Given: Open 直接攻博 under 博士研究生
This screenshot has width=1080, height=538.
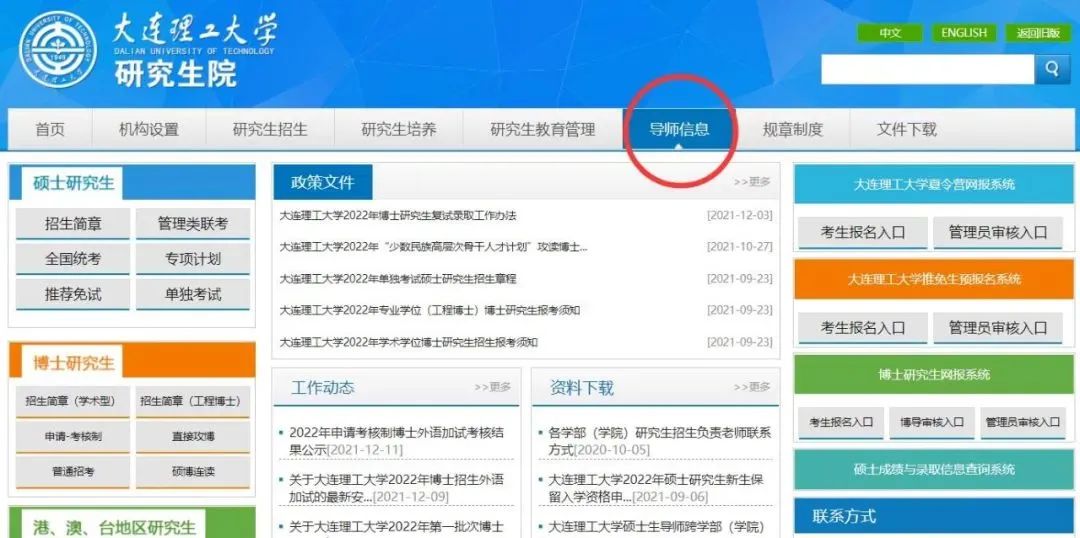Looking at the screenshot, I should click(x=193, y=437).
